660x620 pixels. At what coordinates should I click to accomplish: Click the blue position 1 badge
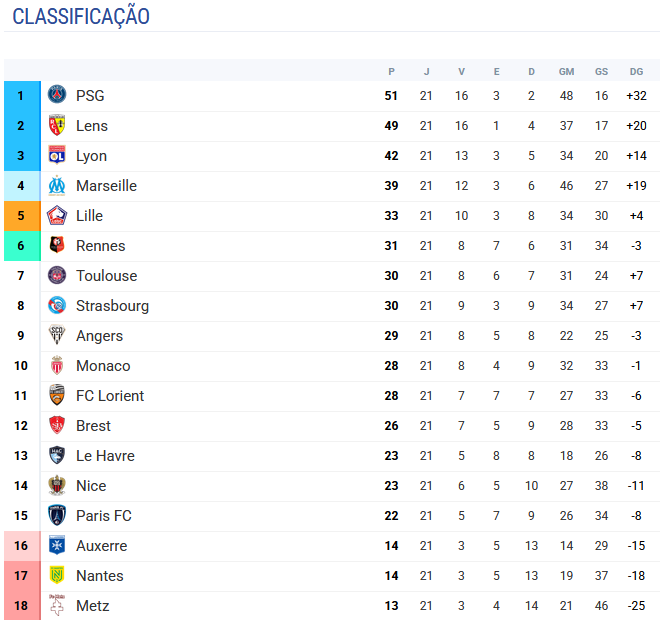[x=20, y=96]
